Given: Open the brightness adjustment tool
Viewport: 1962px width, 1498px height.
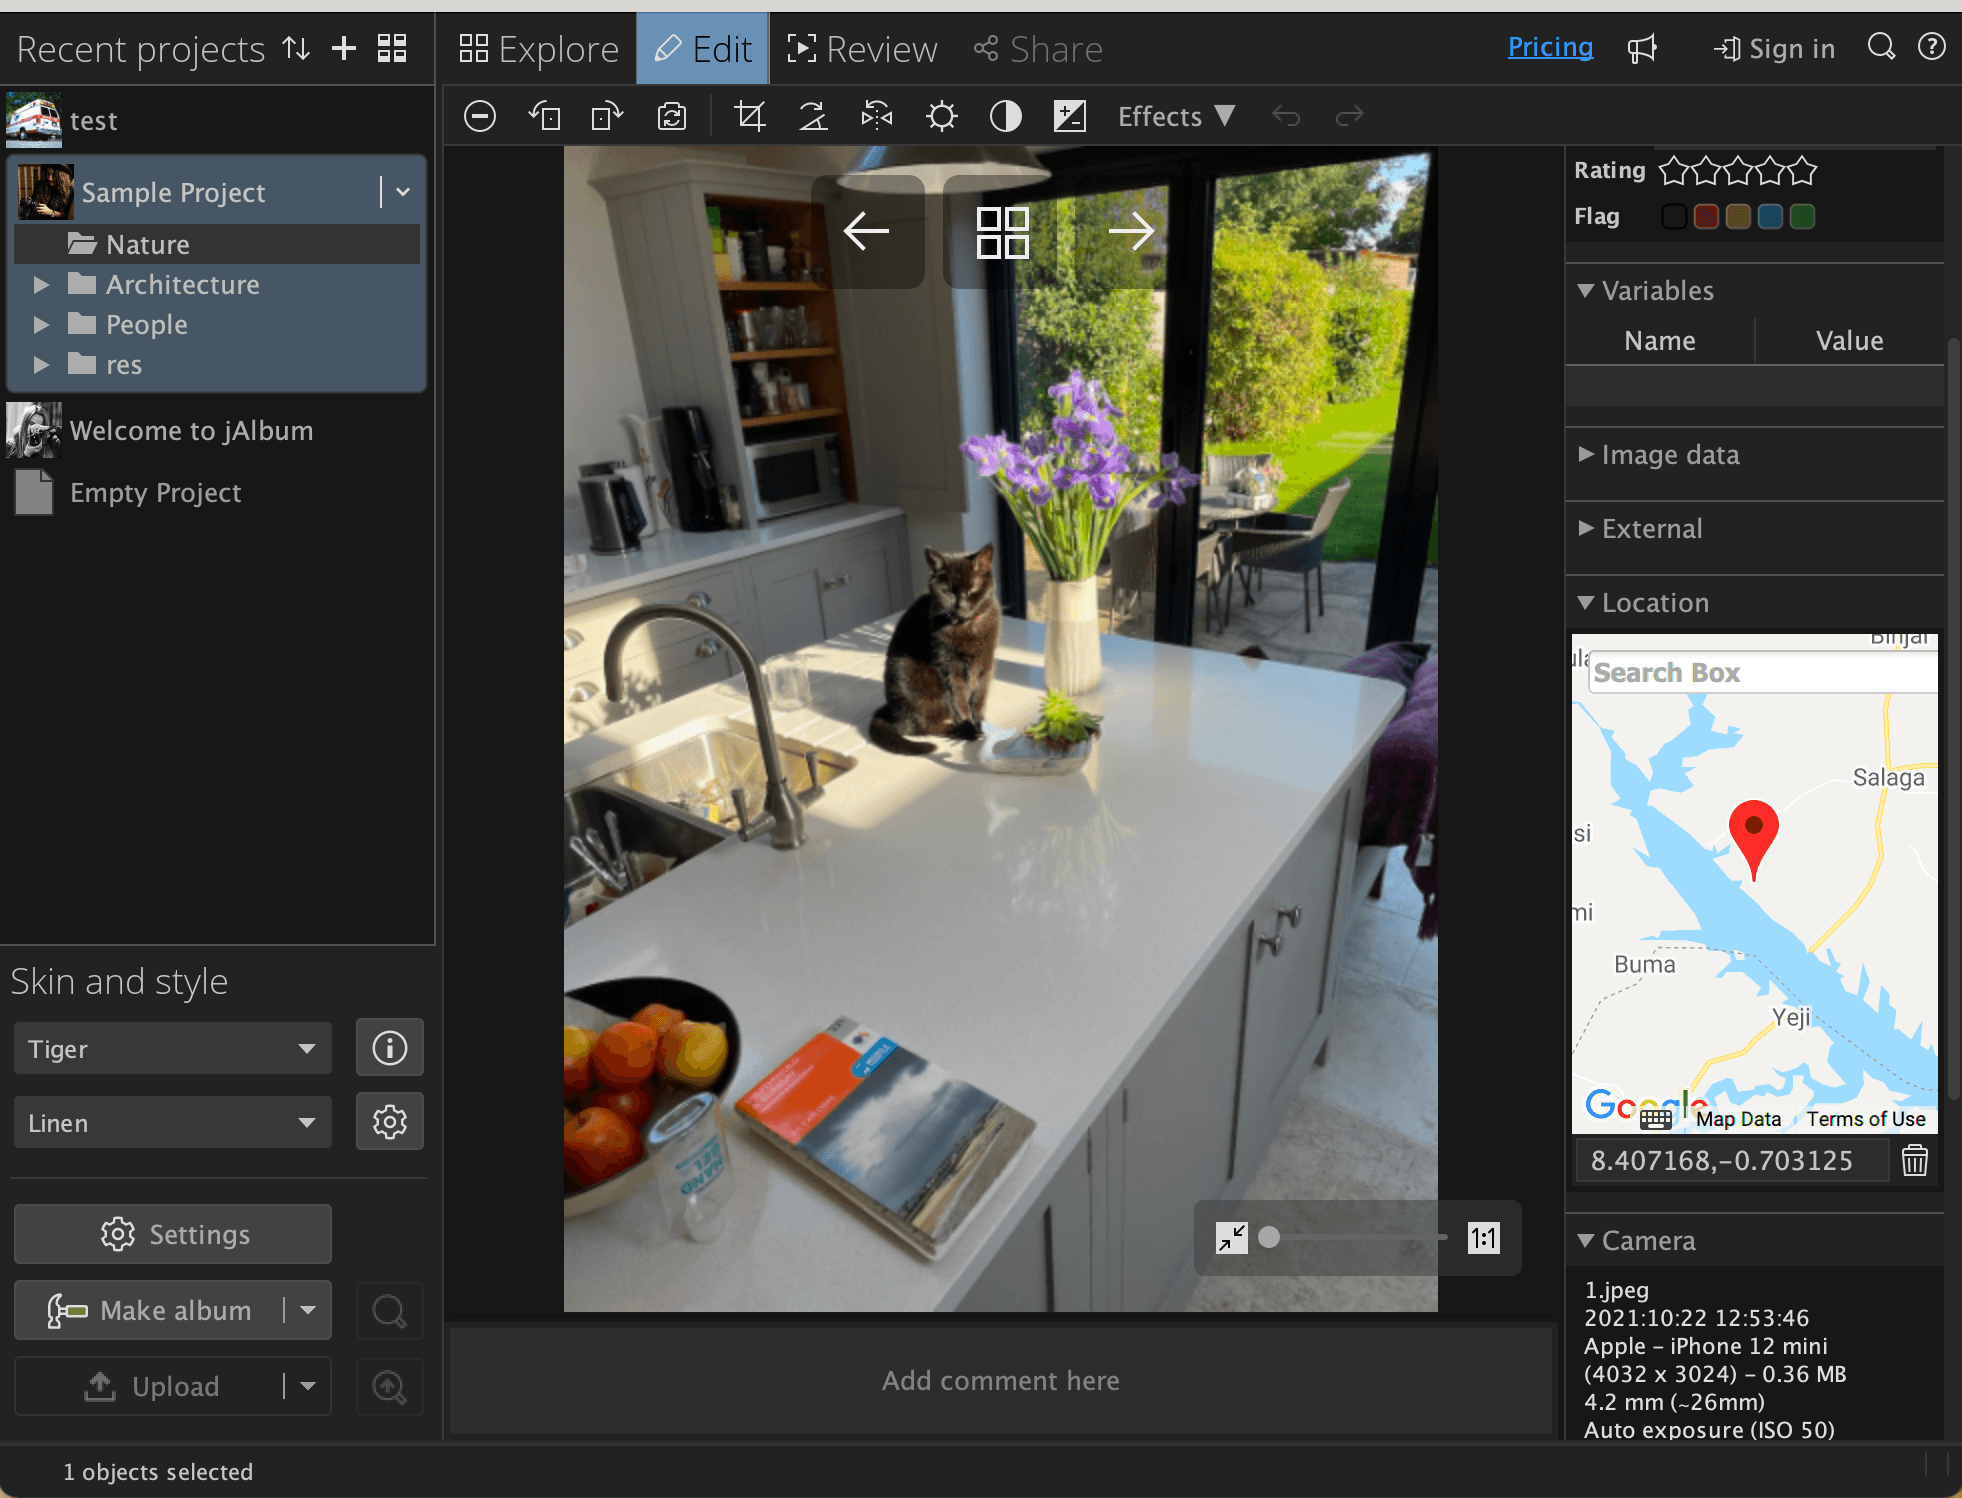Looking at the screenshot, I should pyautogui.click(x=941, y=117).
